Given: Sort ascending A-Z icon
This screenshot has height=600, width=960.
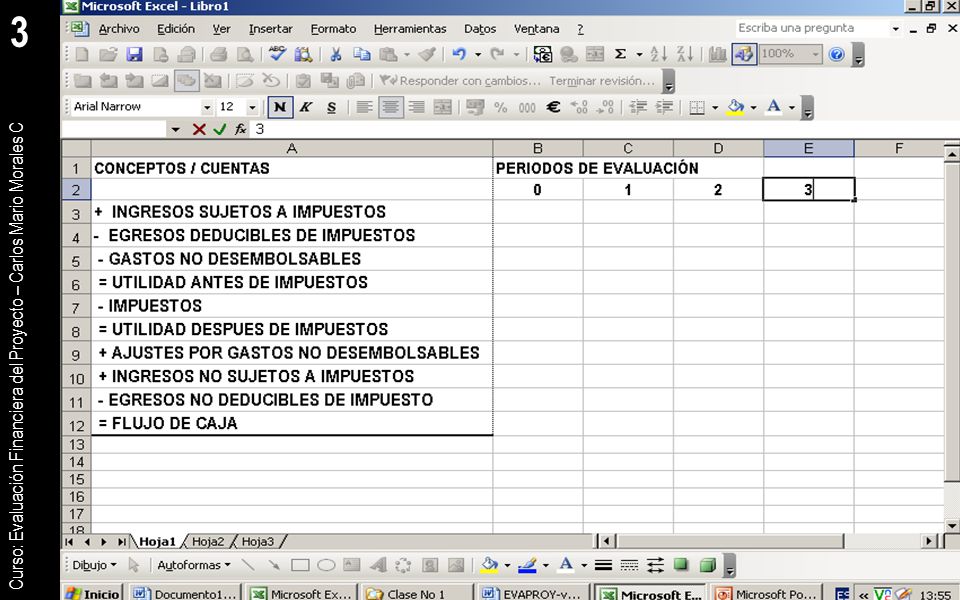Looking at the screenshot, I should (658, 54).
